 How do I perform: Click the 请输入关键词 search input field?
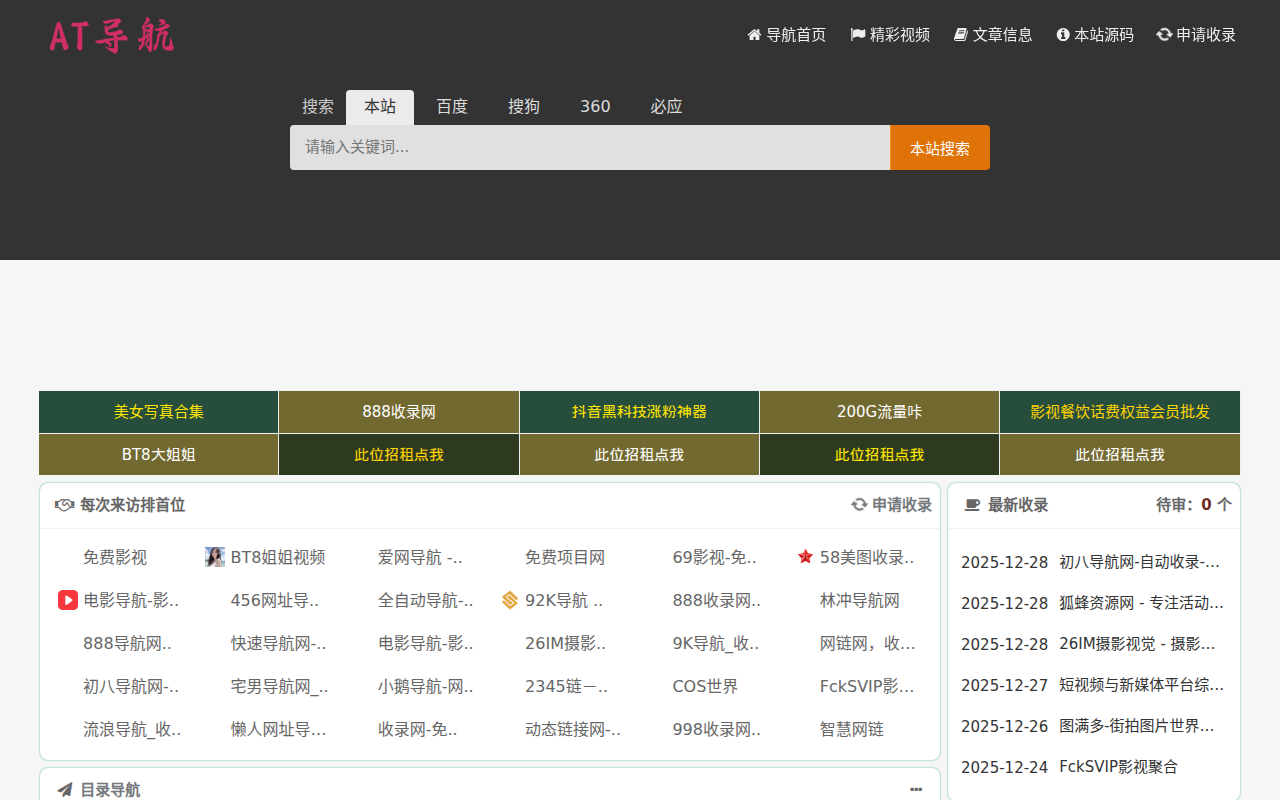pyautogui.click(x=590, y=147)
